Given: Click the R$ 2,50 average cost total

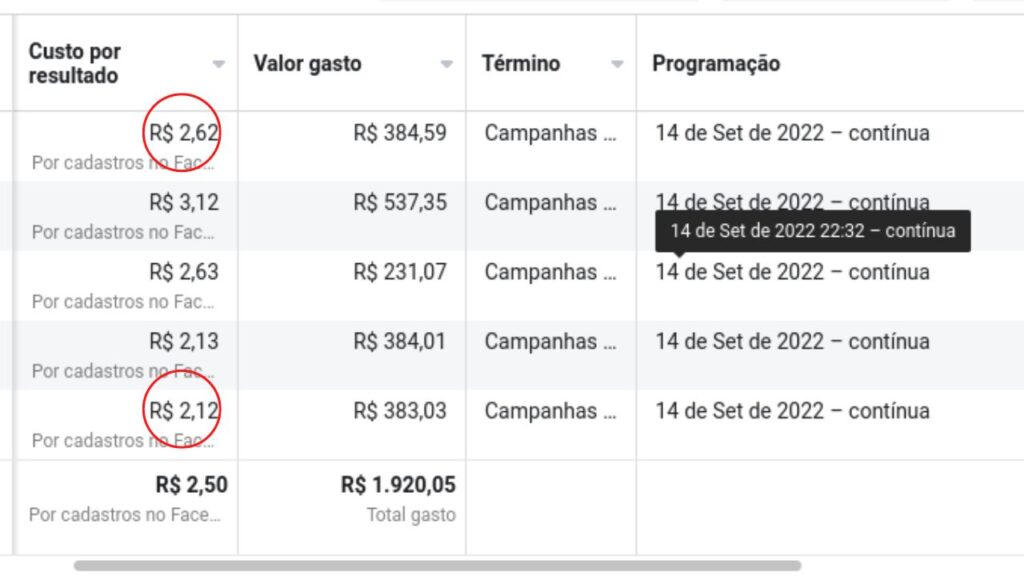Looking at the screenshot, I should [x=191, y=485].
